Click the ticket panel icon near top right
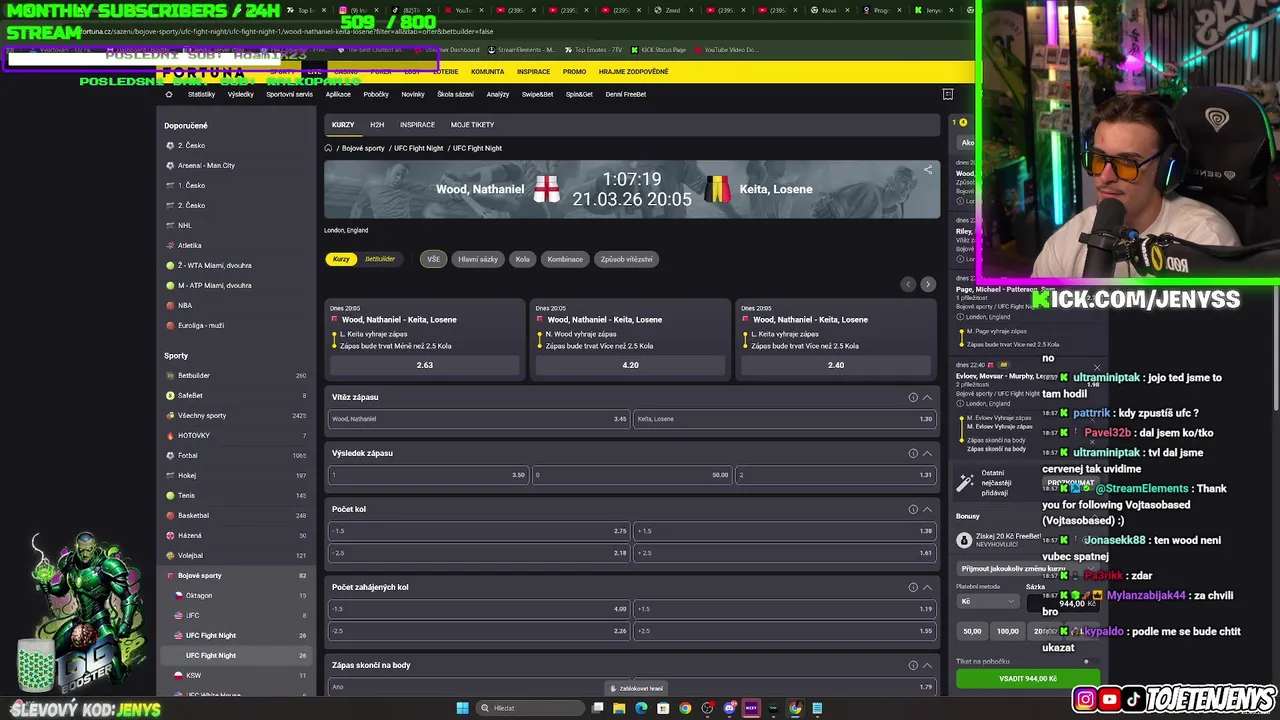Screen dimensions: 1280x720 click(948, 94)
